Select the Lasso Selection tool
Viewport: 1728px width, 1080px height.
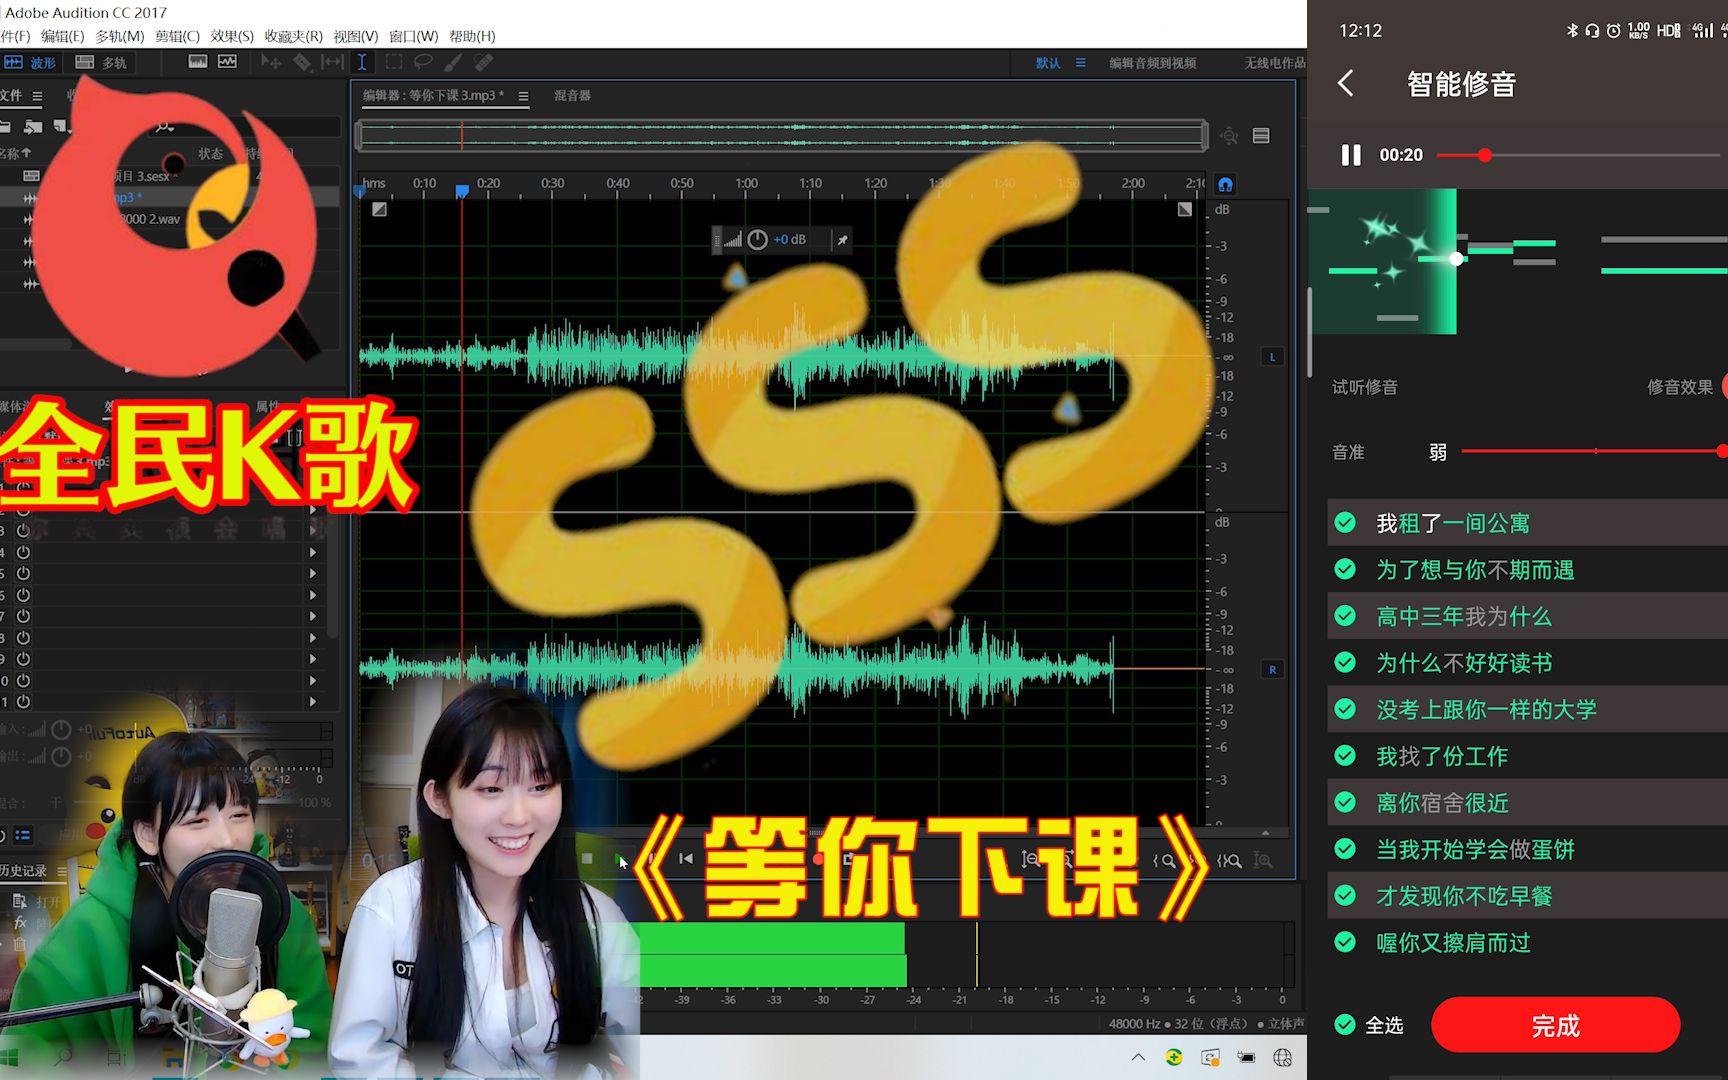423,62
